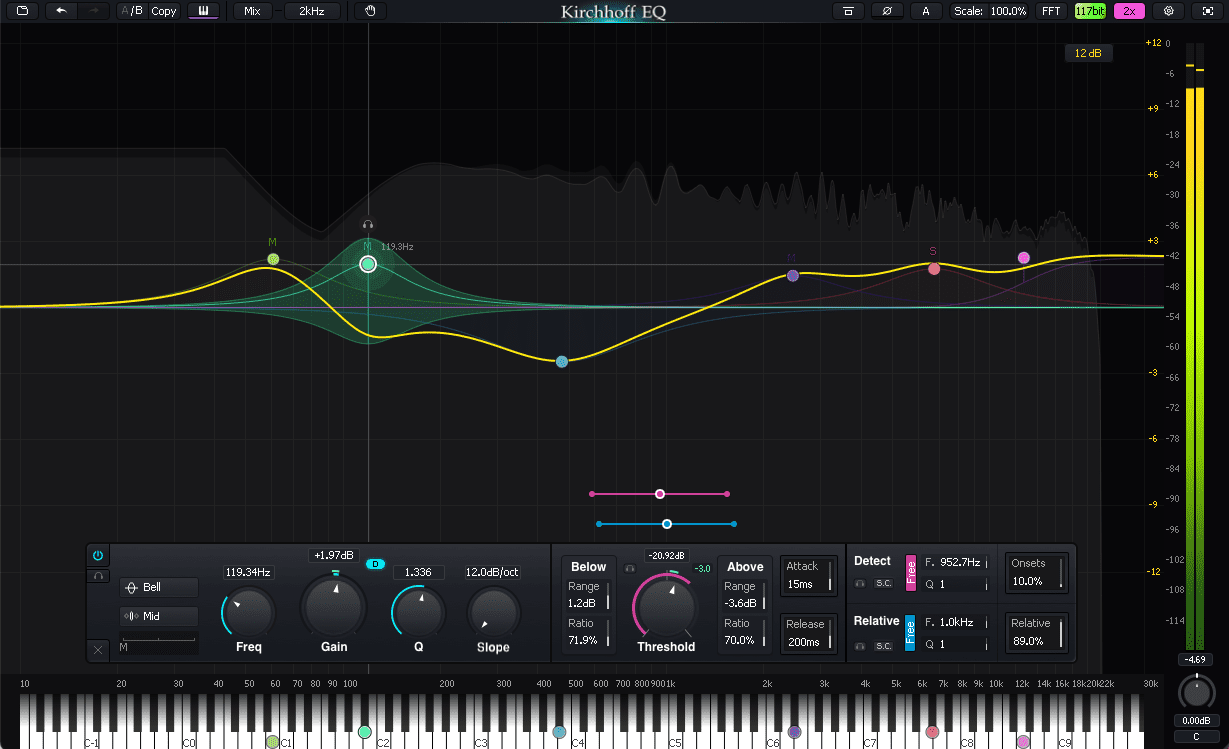The width and height of the screenshot is (1229, 749).
Task: Click the undo arrow icon
Action: point(63,11)
